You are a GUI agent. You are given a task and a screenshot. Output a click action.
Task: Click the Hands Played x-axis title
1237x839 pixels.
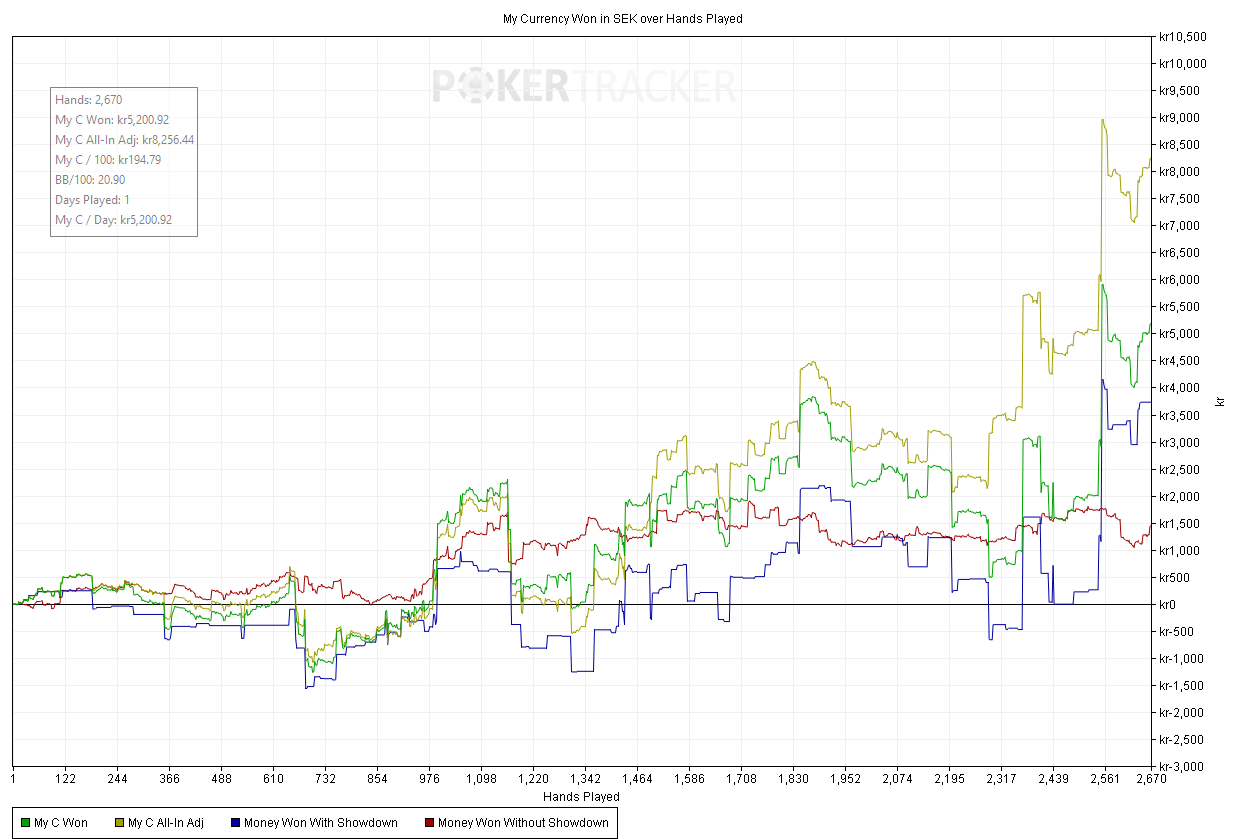coord(581,797)
